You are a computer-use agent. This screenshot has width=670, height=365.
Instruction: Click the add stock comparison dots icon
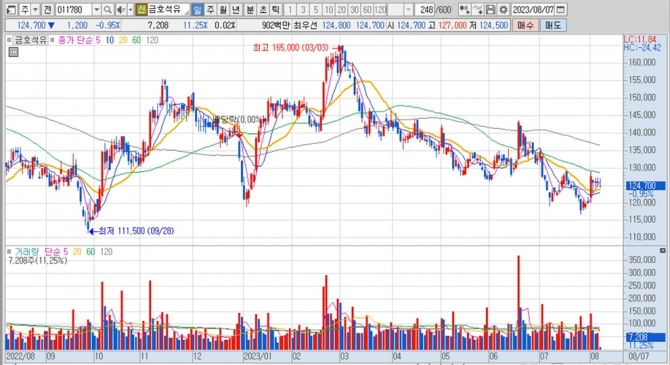pyautogui.click(x=465, y=9)
